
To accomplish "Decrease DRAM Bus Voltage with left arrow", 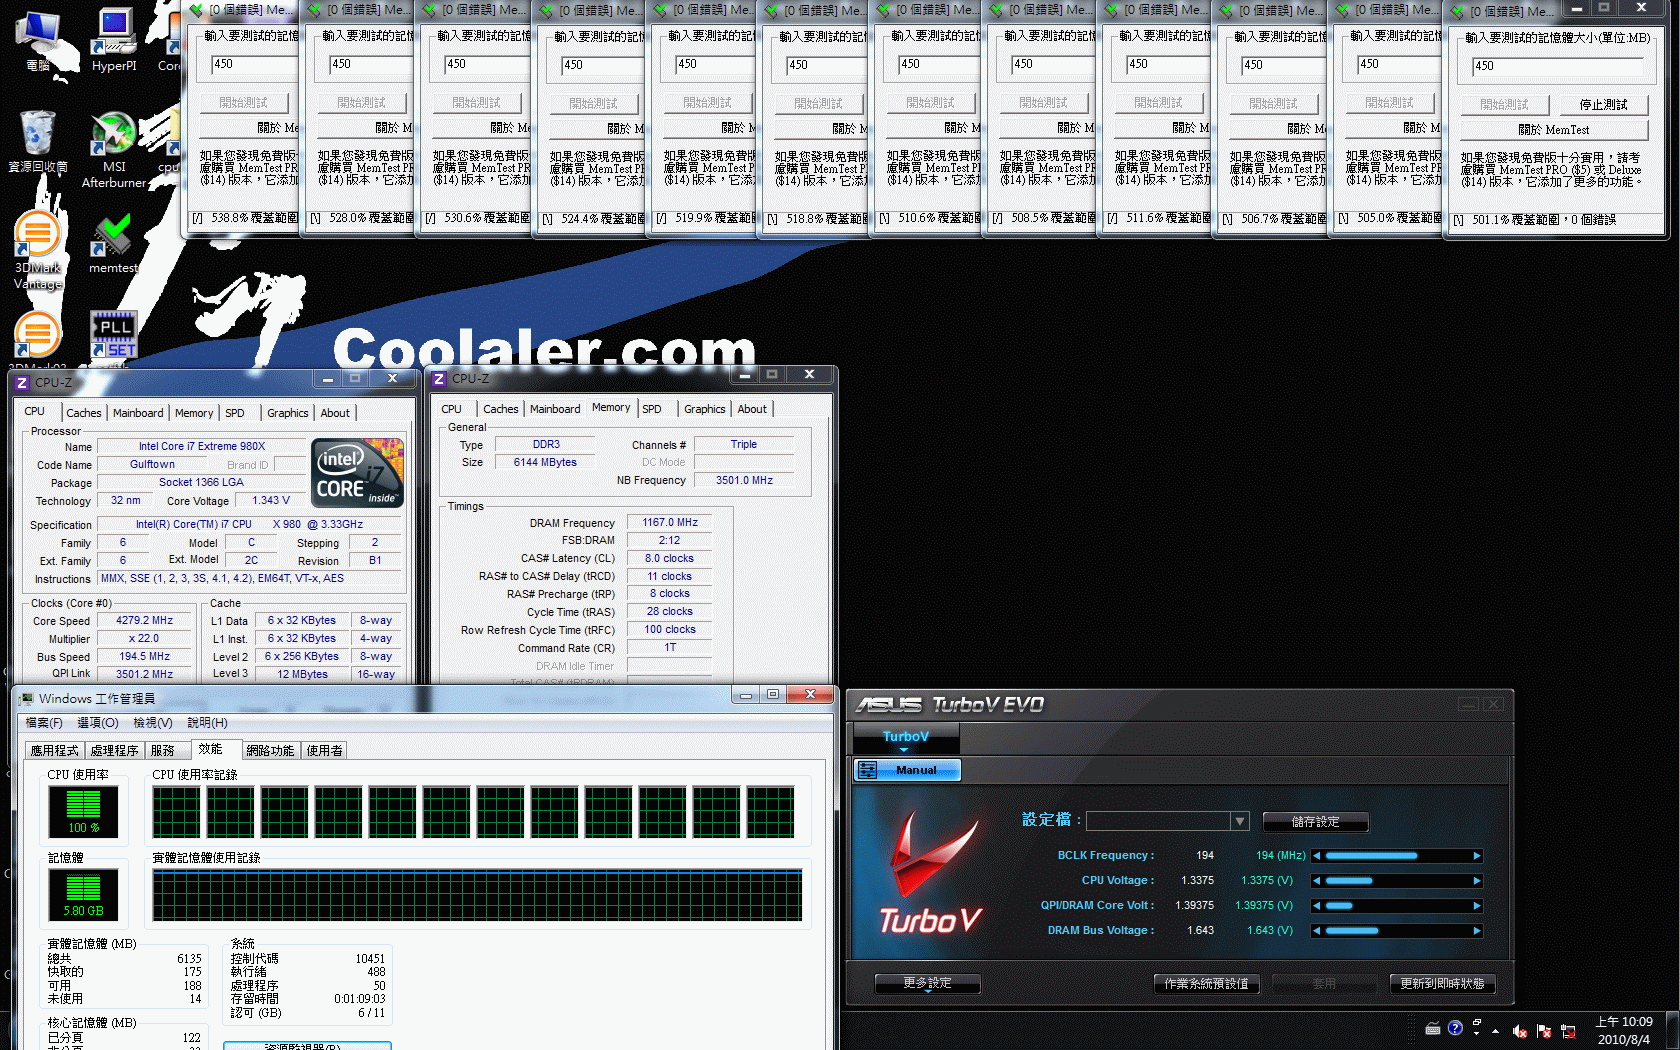I will [1317, 931].
